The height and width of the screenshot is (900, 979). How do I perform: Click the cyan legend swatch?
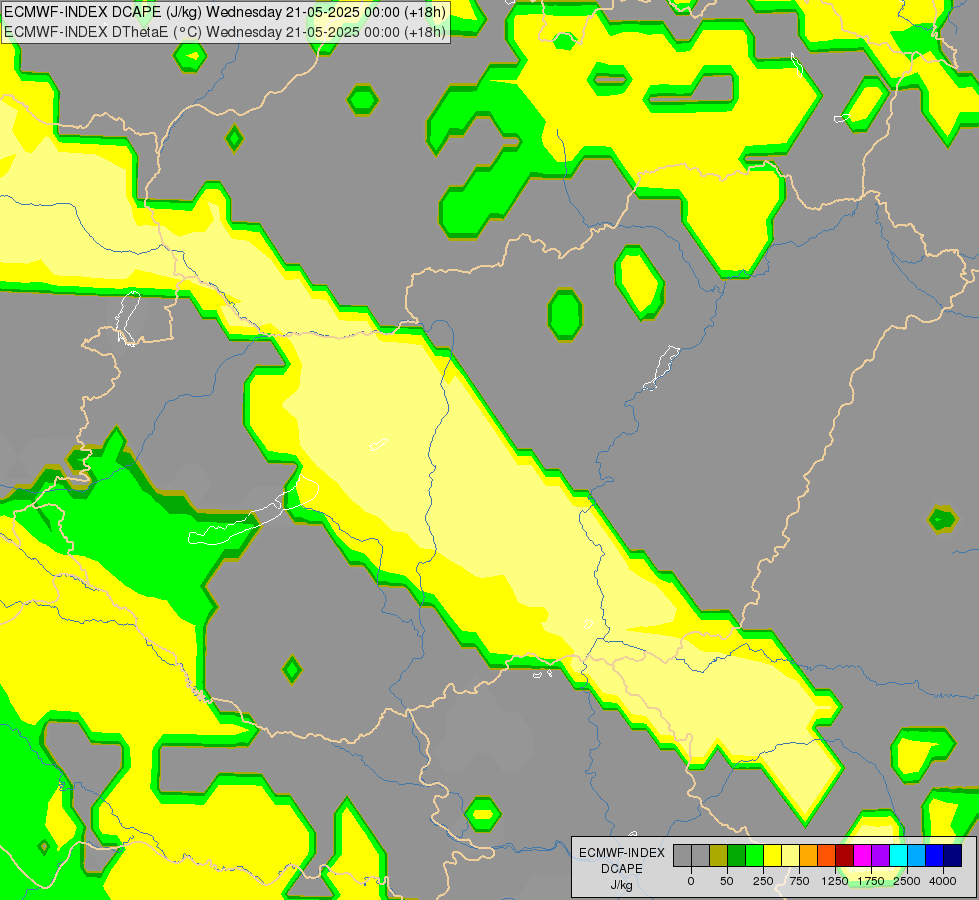pyautogui.click(x=898, y=856)
